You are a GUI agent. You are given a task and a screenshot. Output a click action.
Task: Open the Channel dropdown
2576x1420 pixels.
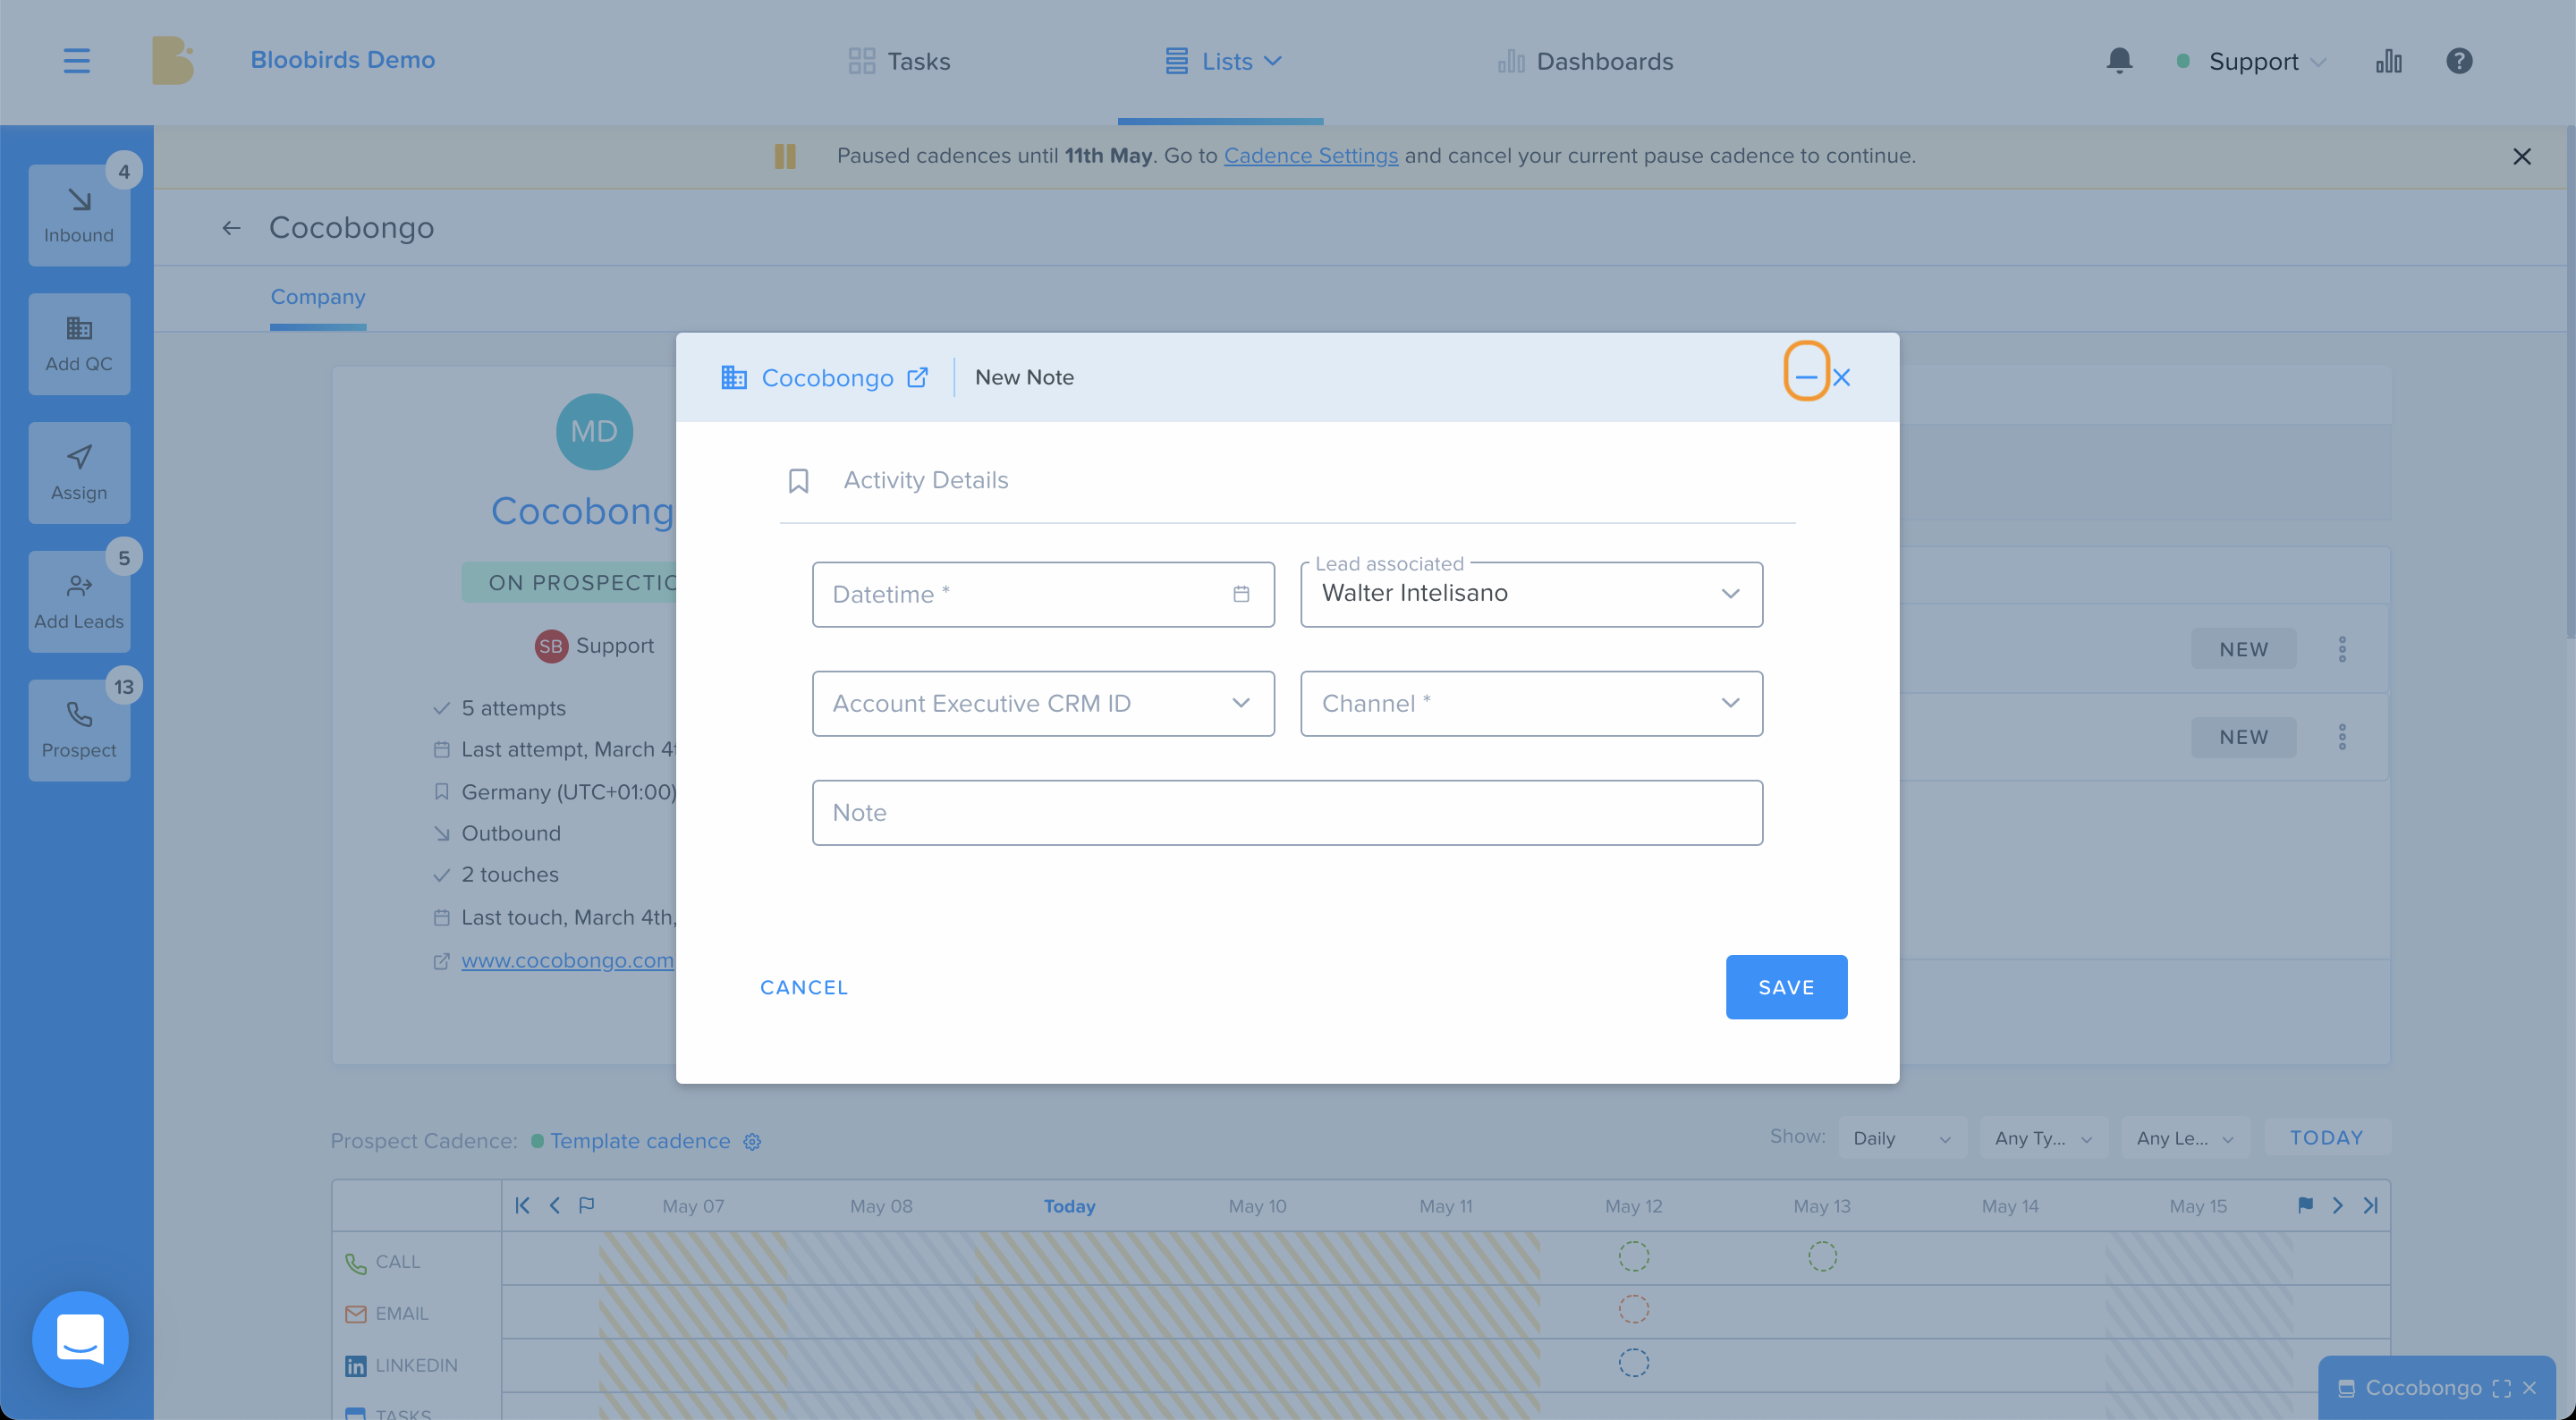[1531, 704]
